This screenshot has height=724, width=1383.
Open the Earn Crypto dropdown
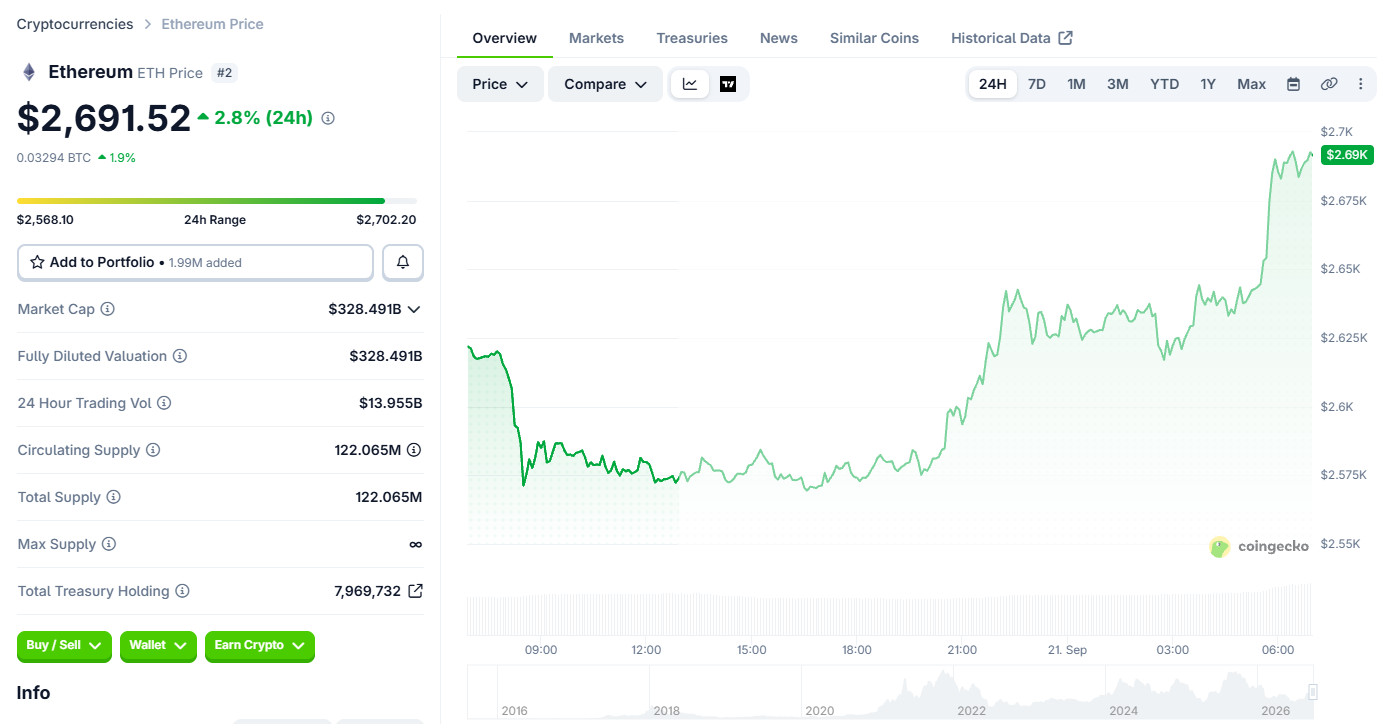click(x=260, y=646)
